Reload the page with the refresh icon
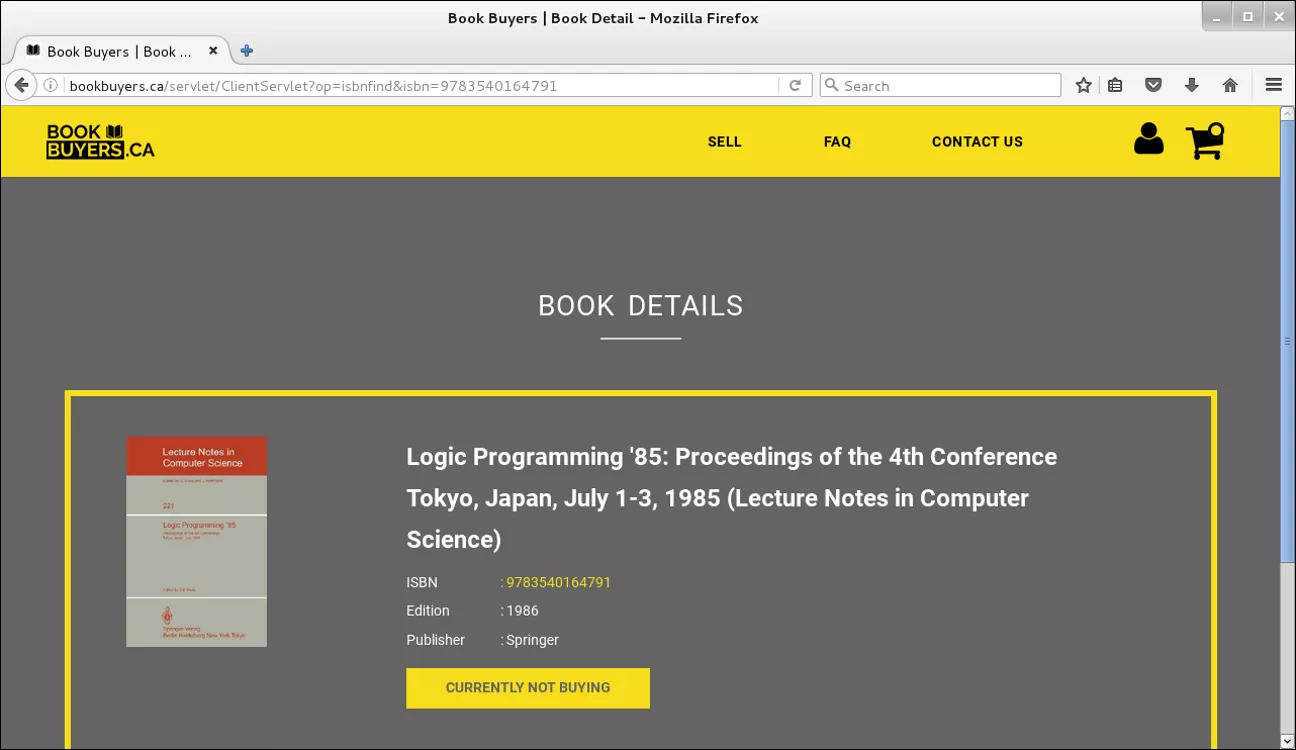Image resolution: width=1296 pixels, height=750 pixels. [x=795, y=85]
